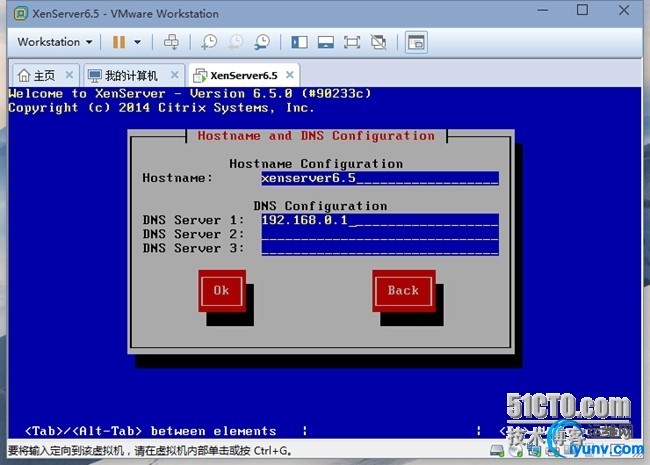Open the snapshot manager
The image size is (650, 465).
click(x=262, y=42)
